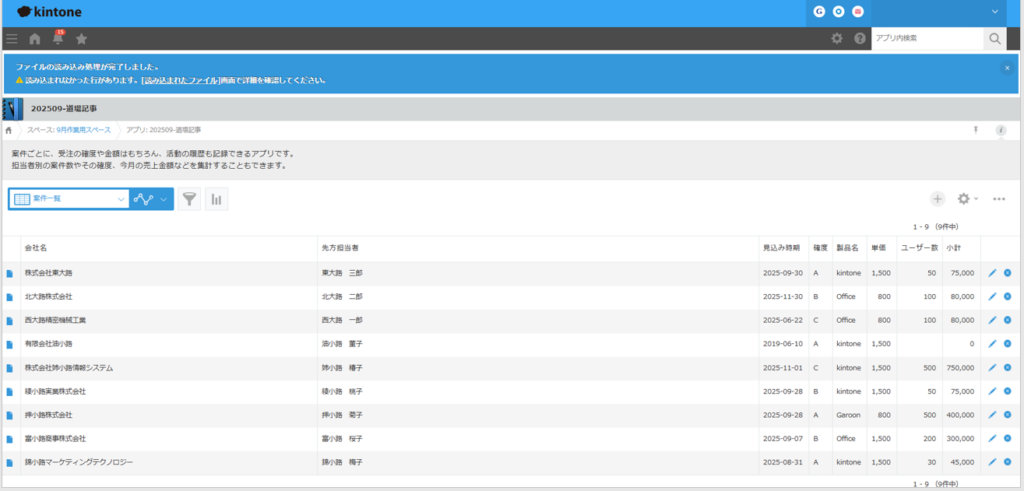Open the three-dot options menu
Image resolution: width=1024 pixels, height=491 pixels.
pos(999,199)
